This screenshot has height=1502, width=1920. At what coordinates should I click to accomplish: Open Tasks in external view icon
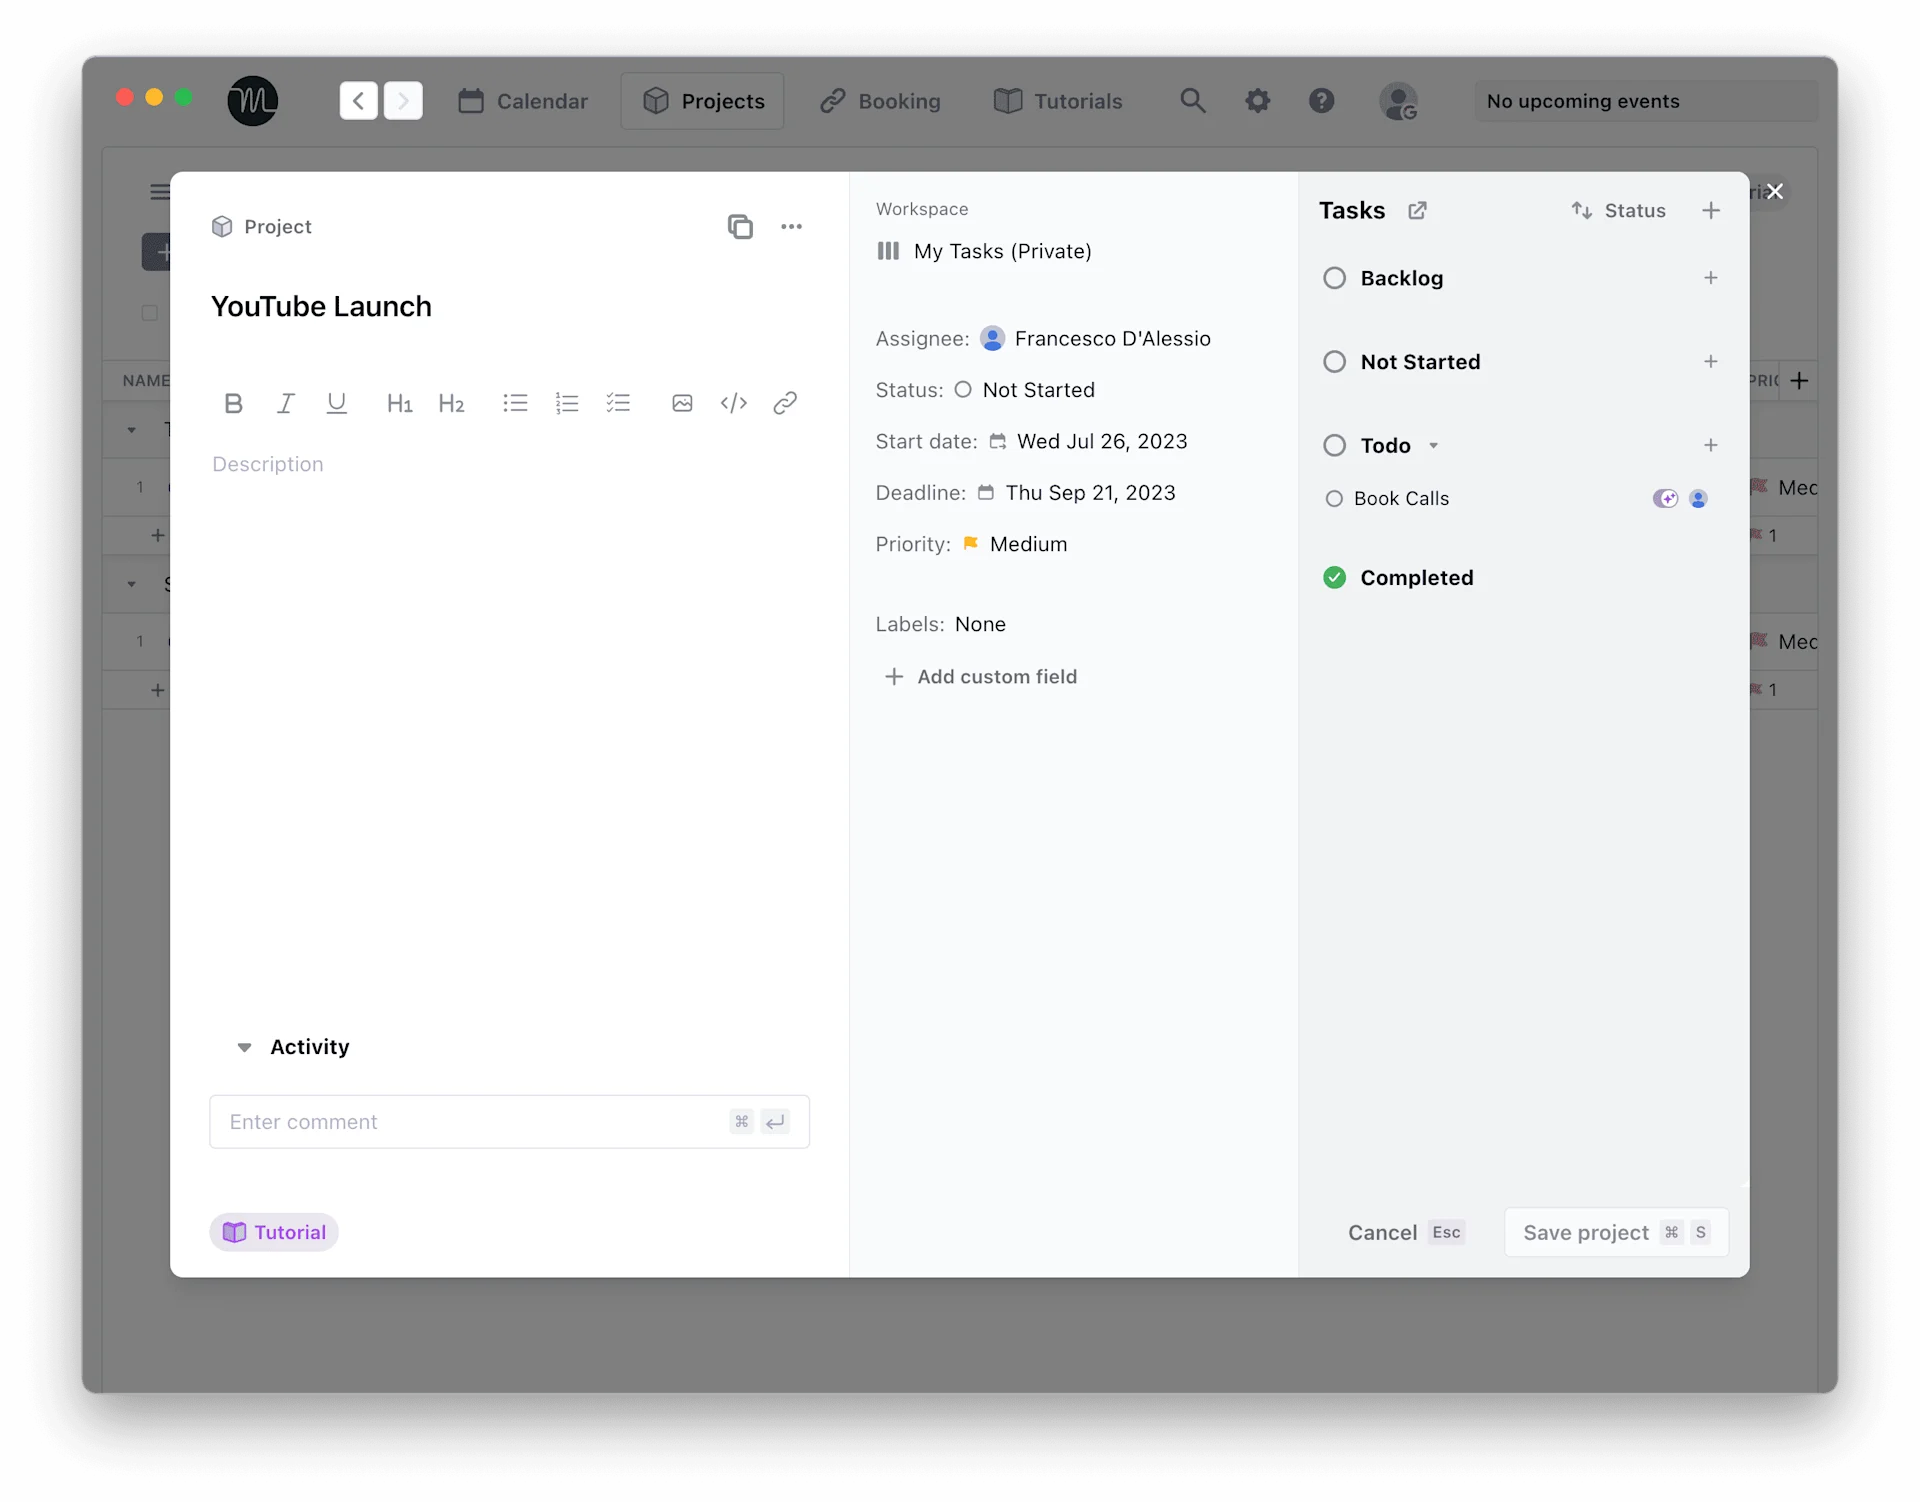click(x=1417, y=210)
